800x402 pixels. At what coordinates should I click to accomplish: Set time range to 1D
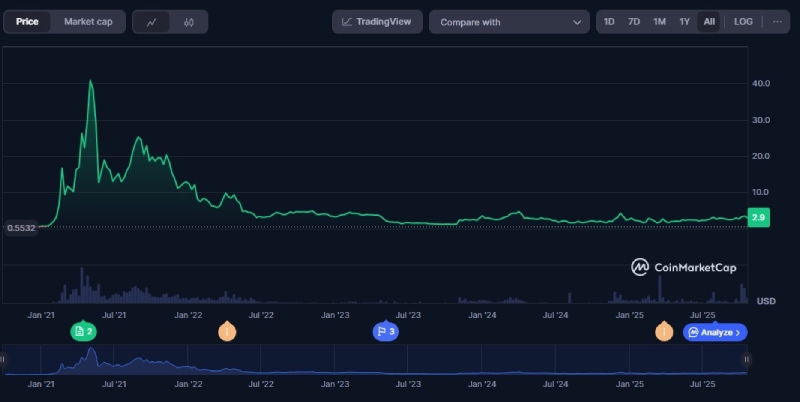tap(609, 21)
